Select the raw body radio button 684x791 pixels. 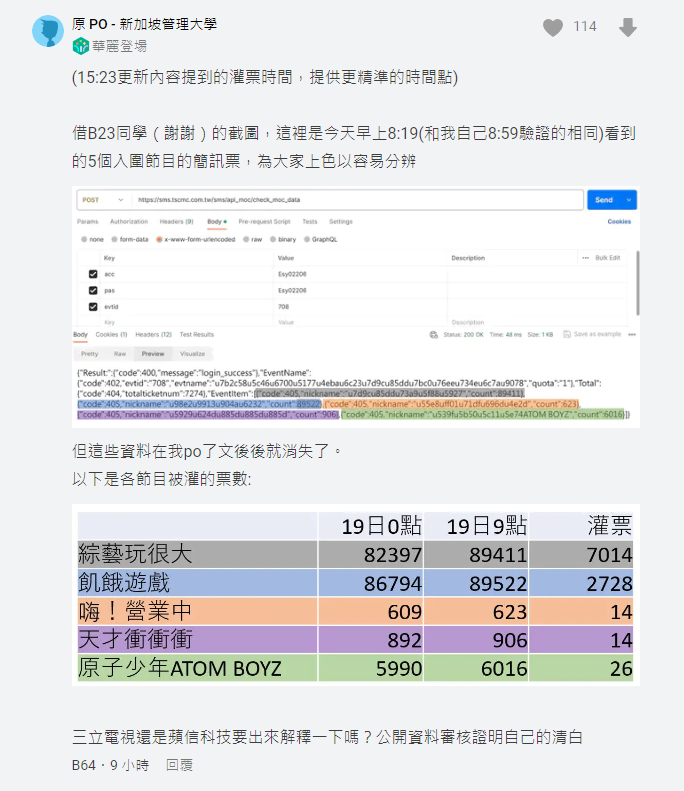pos(246,239)
